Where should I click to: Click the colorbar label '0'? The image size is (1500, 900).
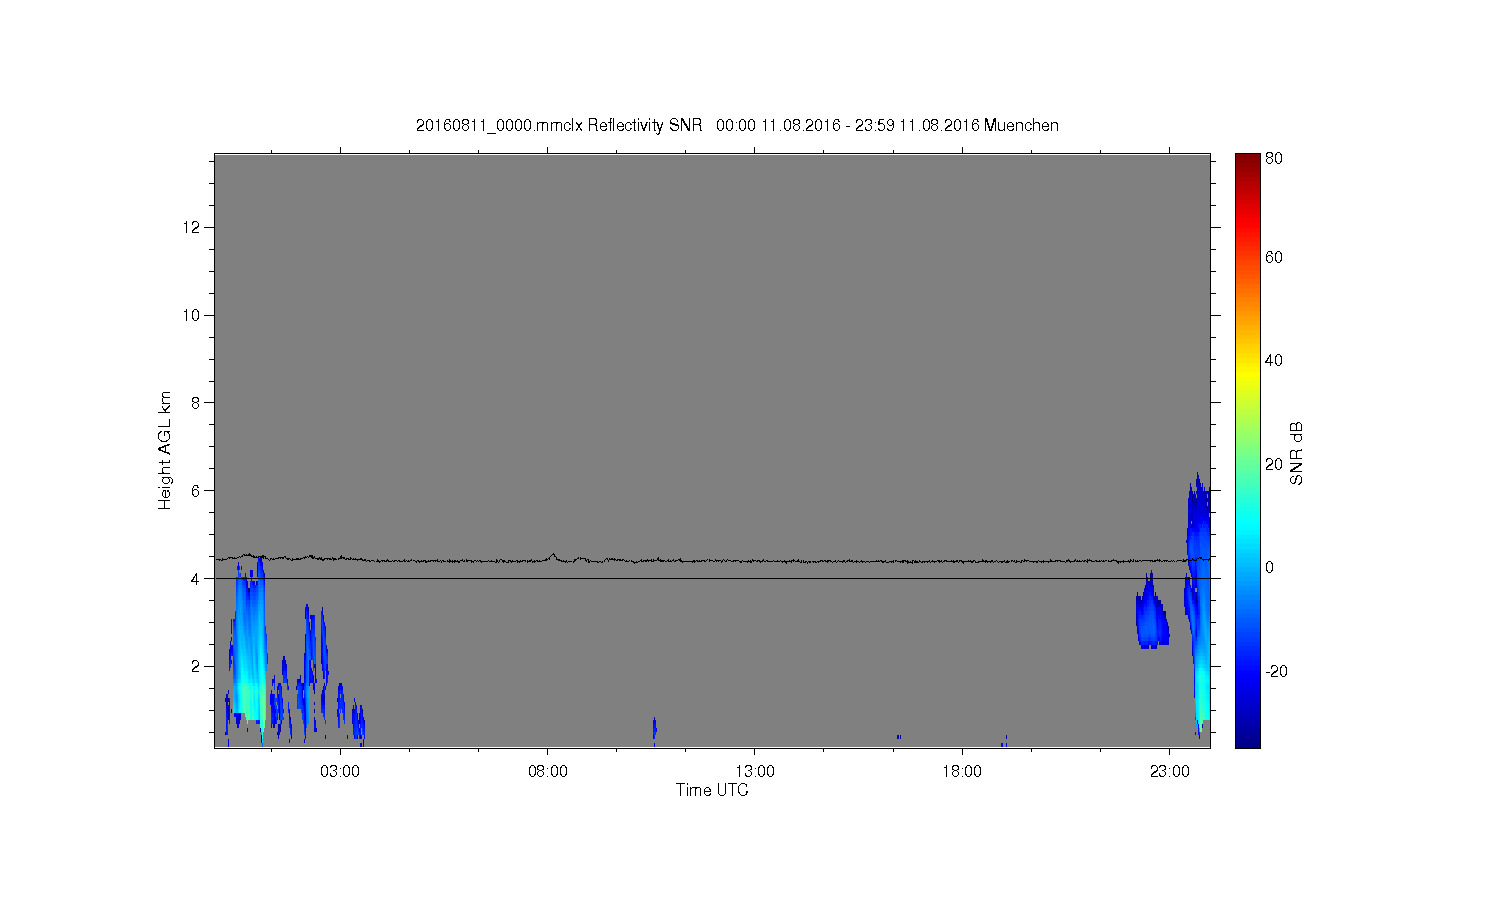[1270, 567]
